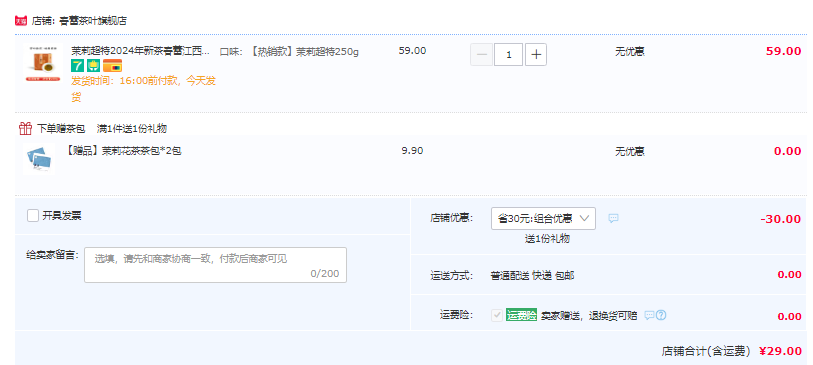Click the gift price 9.90
The width and height of the screenshot is (813, 365).
[x=412, y=151]
